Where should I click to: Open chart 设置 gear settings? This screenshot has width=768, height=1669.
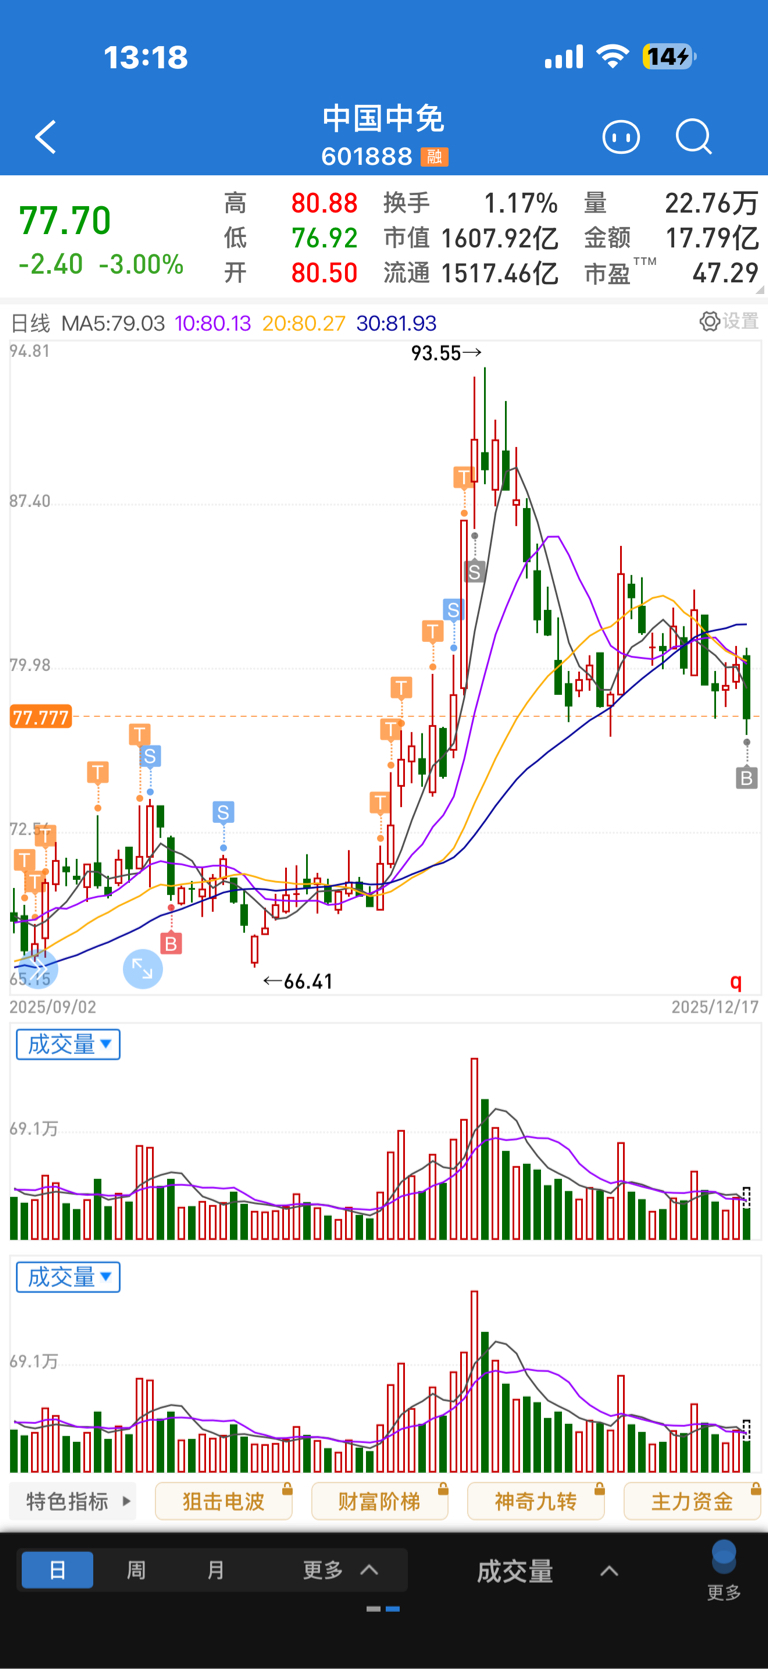[x=729, y=321]
